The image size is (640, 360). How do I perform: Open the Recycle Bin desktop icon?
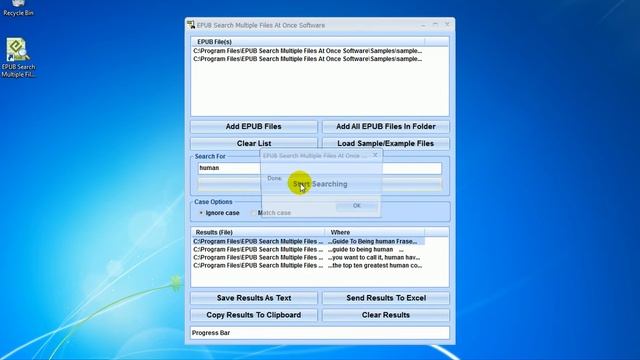pos(18,8)
